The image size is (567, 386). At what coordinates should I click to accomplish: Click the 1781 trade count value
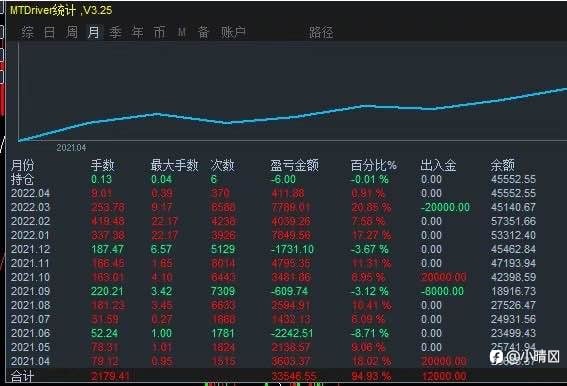point(223,333)
